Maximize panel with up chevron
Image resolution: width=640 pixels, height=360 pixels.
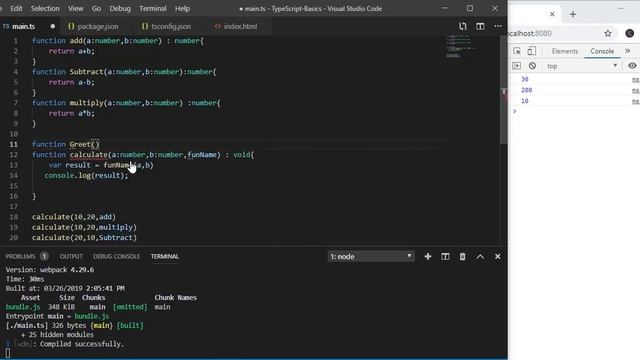point(480,256)
